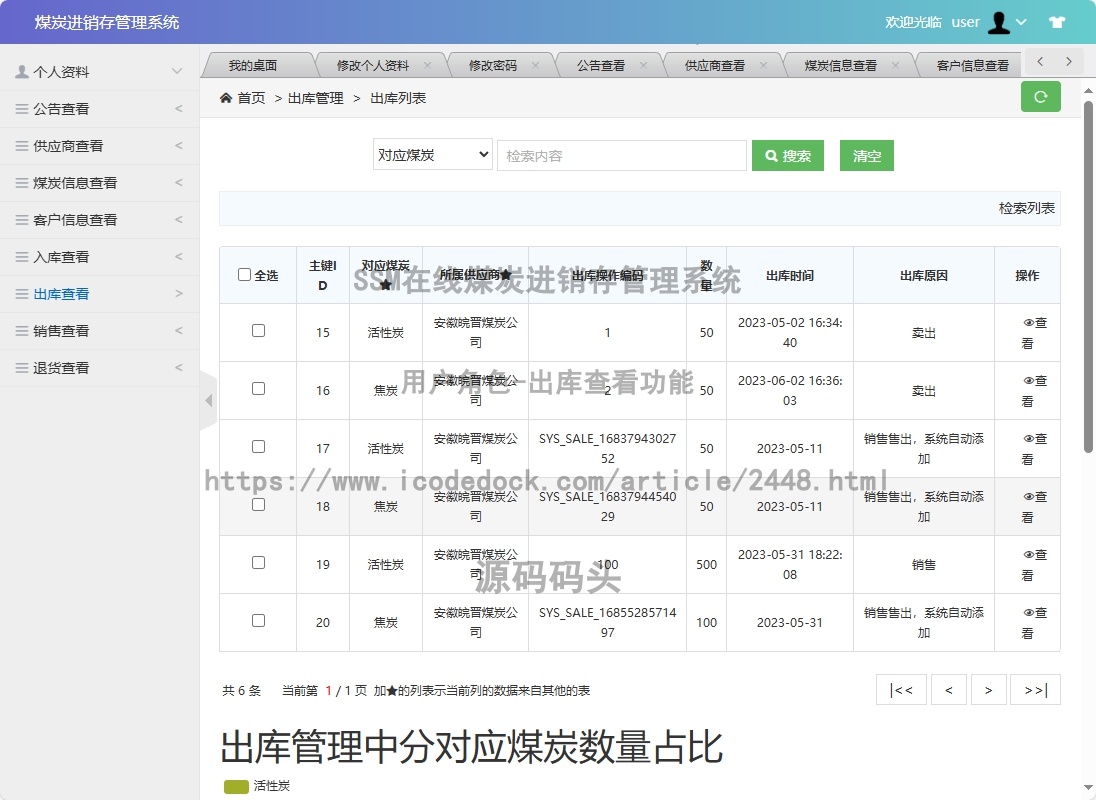The height and width of the screenshot is (800, 1096).
Task: View details of record ID 20
Action: (1033, 623)
